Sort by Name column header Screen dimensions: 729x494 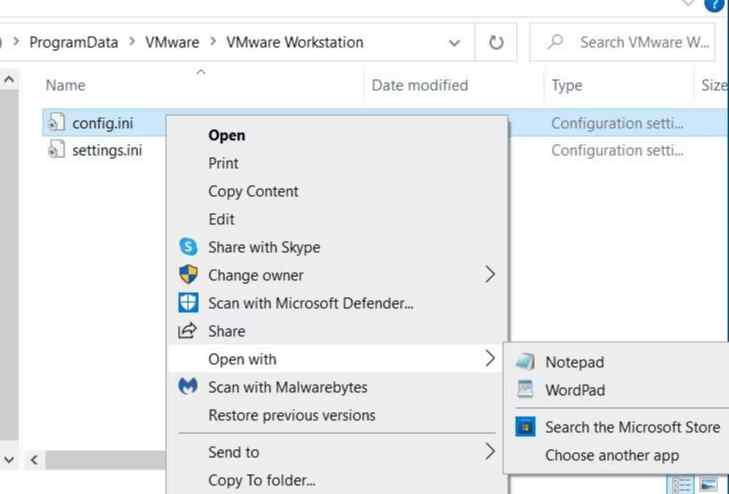[x=65, y=85]
